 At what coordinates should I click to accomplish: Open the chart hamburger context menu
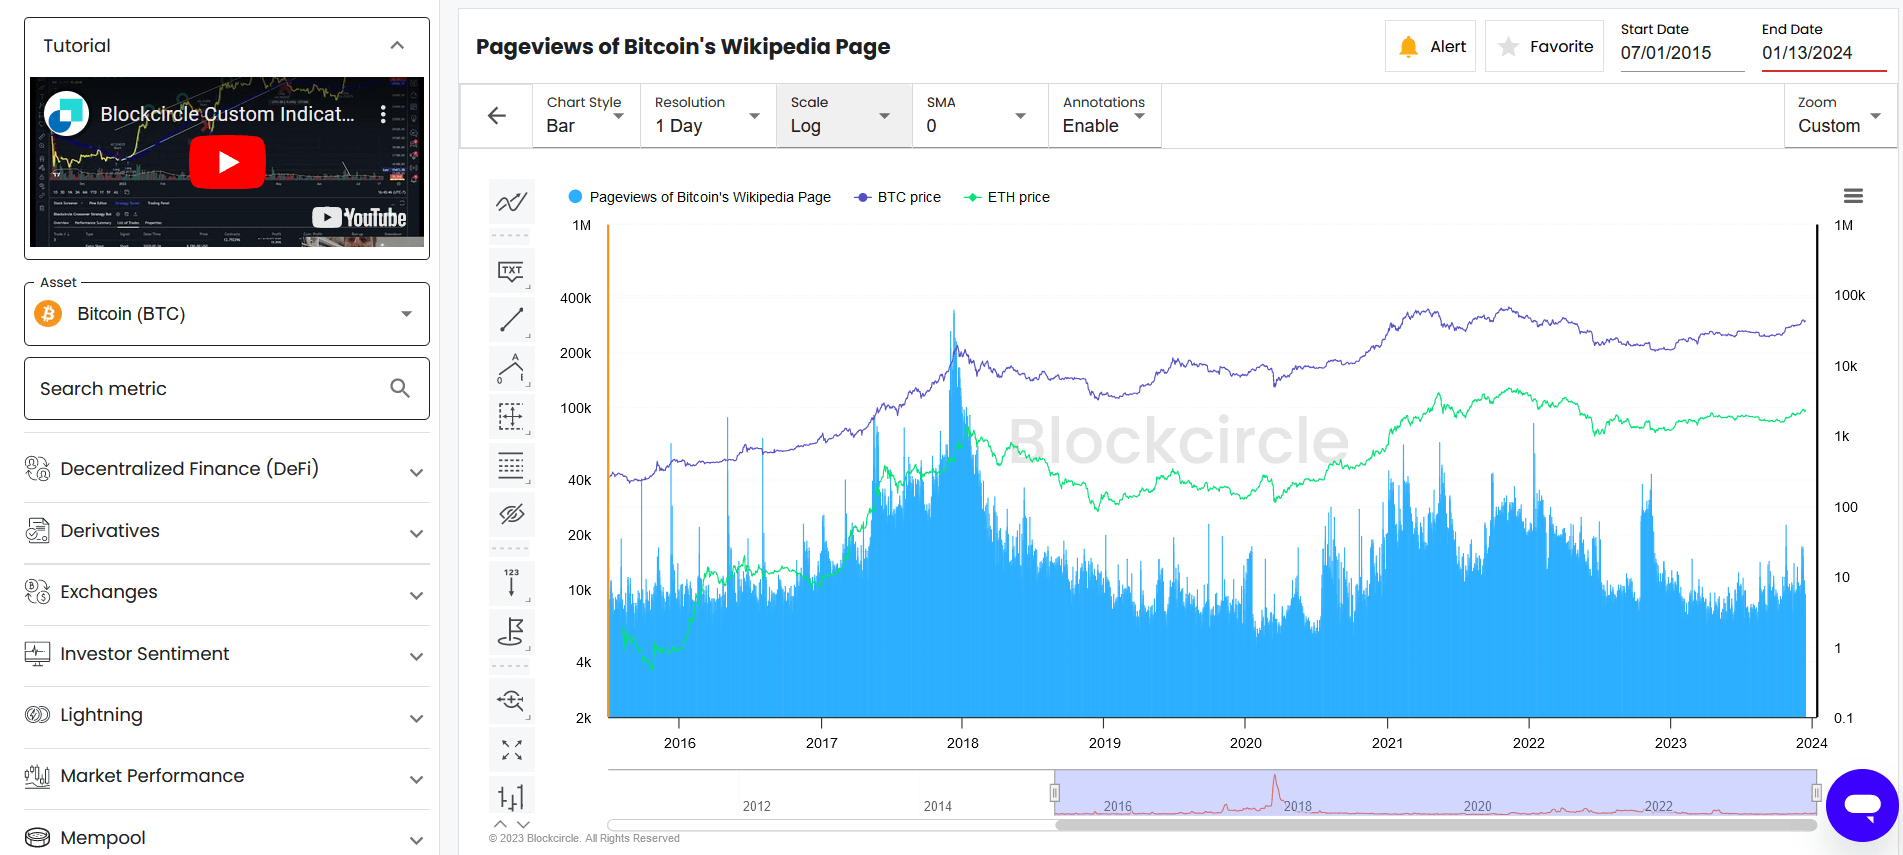pyautogui.click(x=1852, y=196)
